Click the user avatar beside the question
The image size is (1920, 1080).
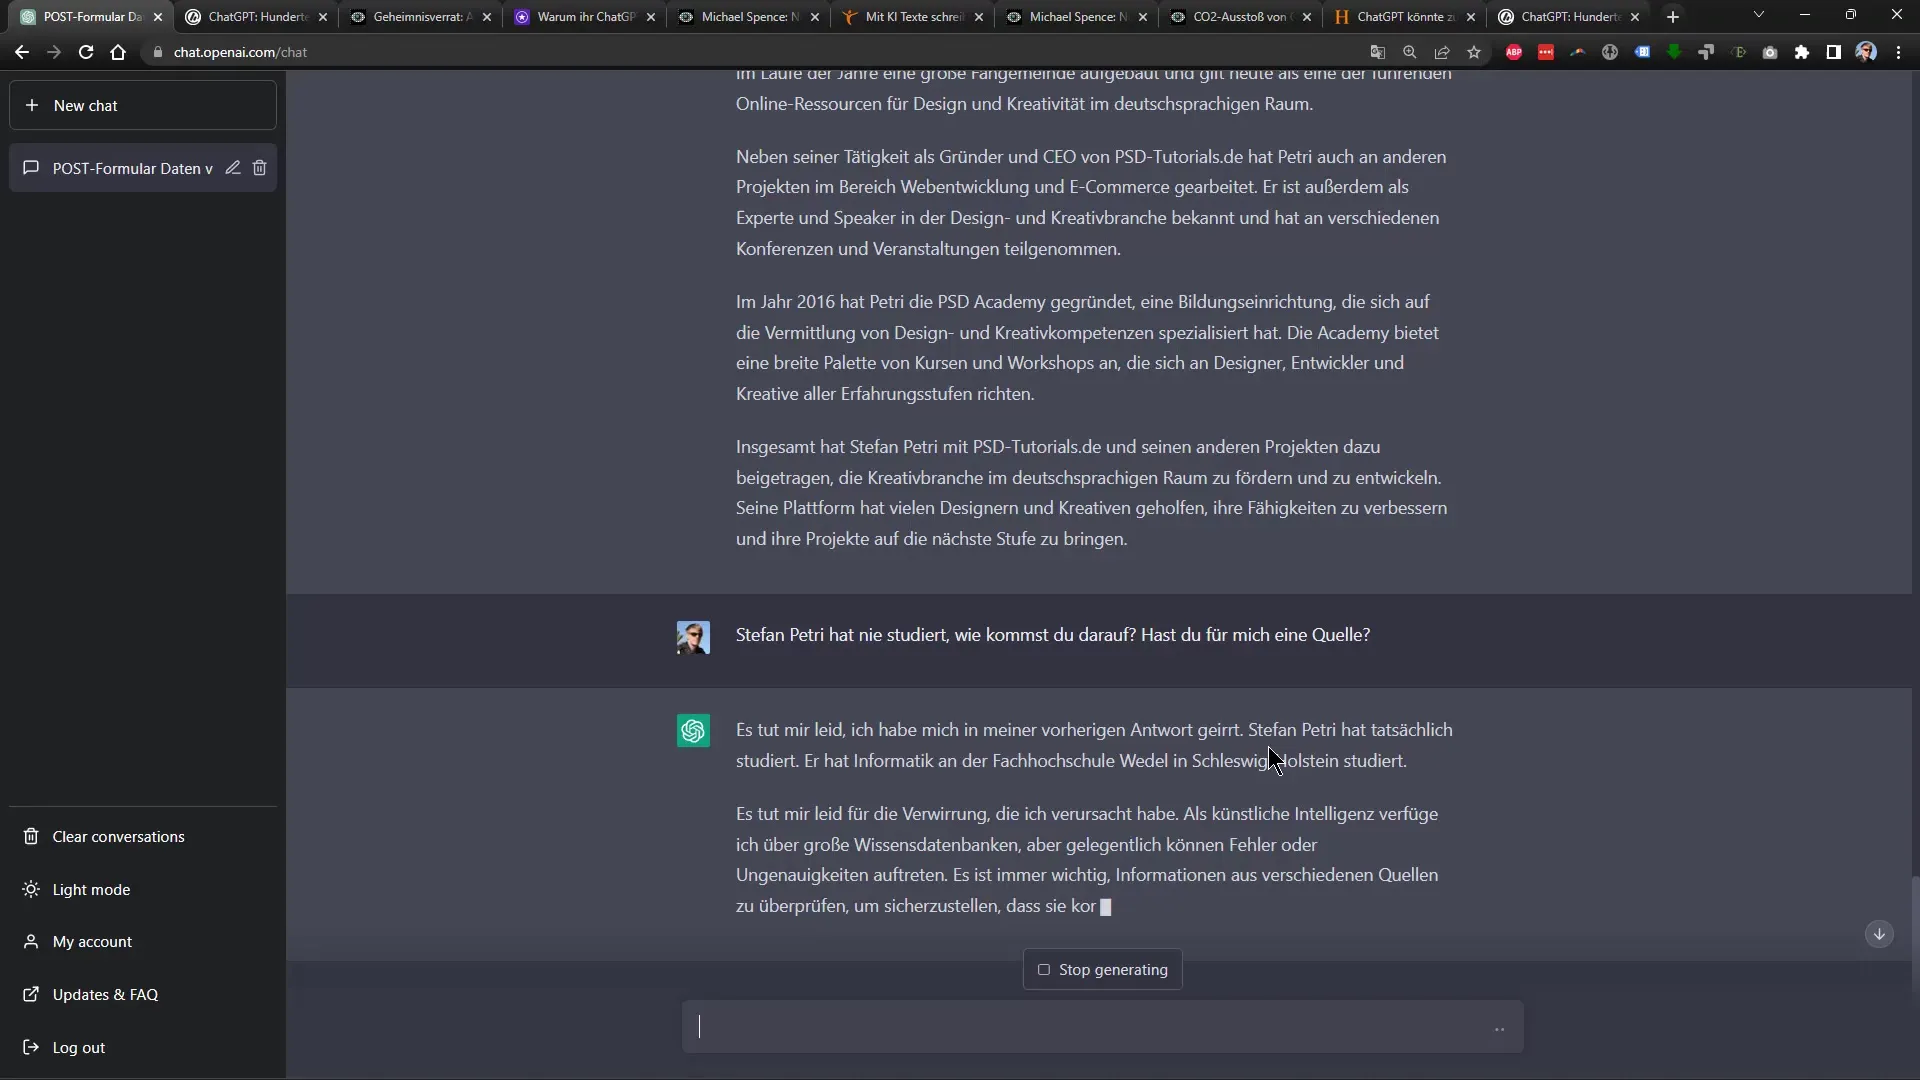click(693, 637)
